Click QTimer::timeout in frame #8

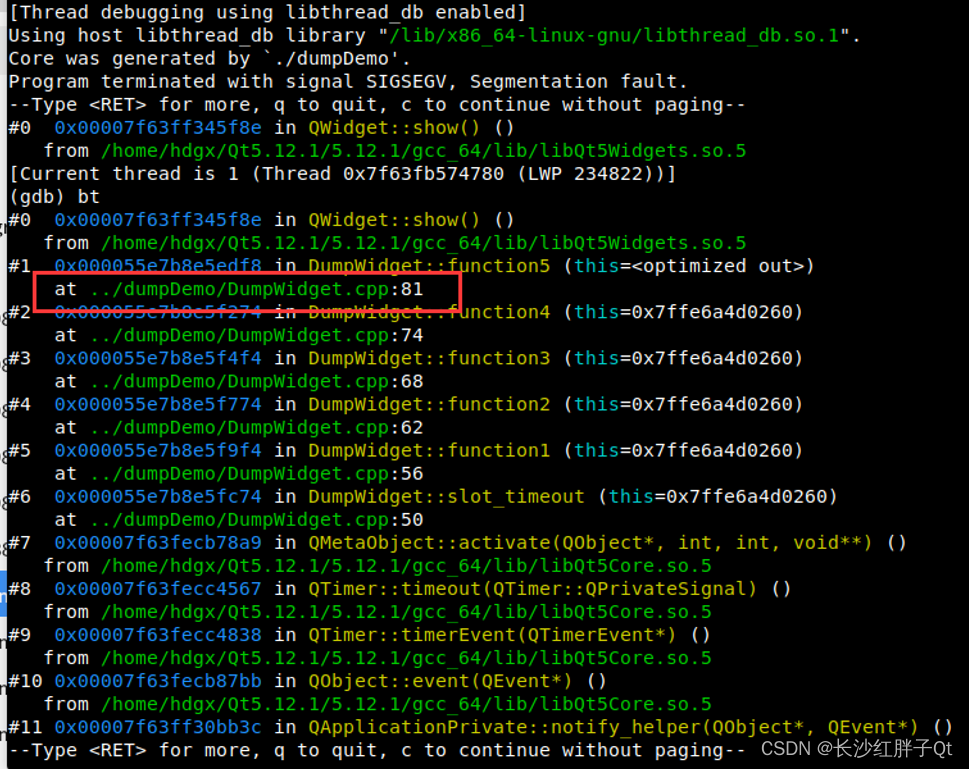[x=533, y=589]
